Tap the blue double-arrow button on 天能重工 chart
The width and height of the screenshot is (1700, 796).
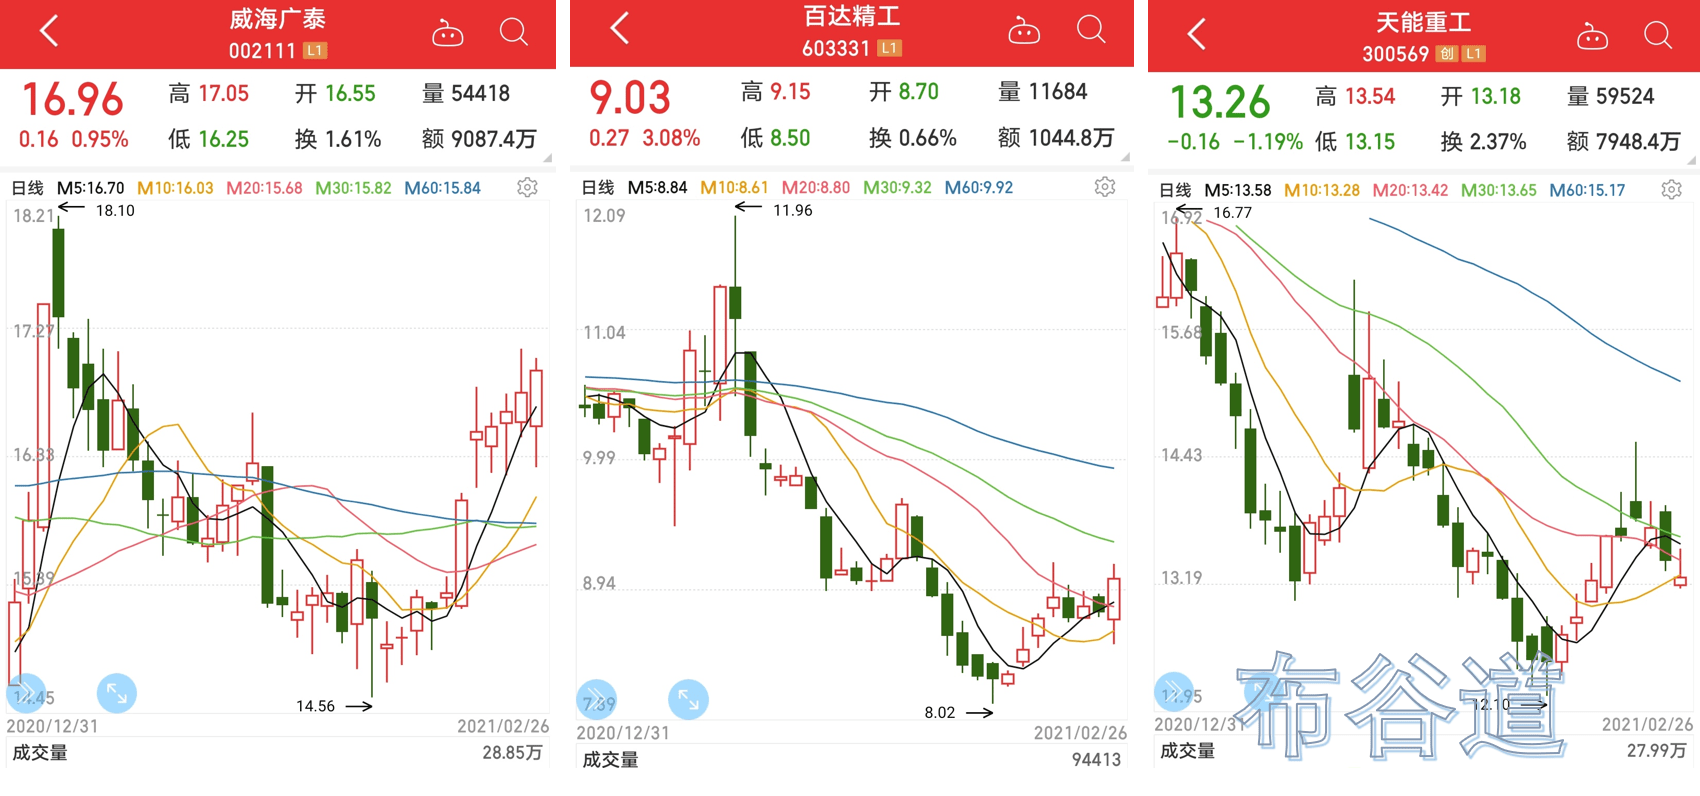(1174, 692)
